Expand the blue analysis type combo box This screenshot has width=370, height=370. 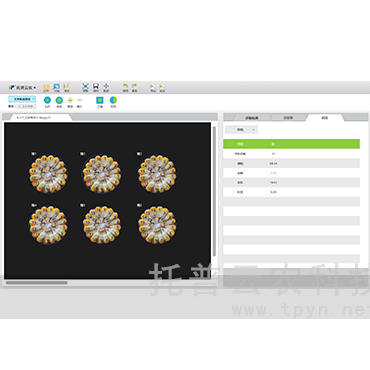coord(22,99)
